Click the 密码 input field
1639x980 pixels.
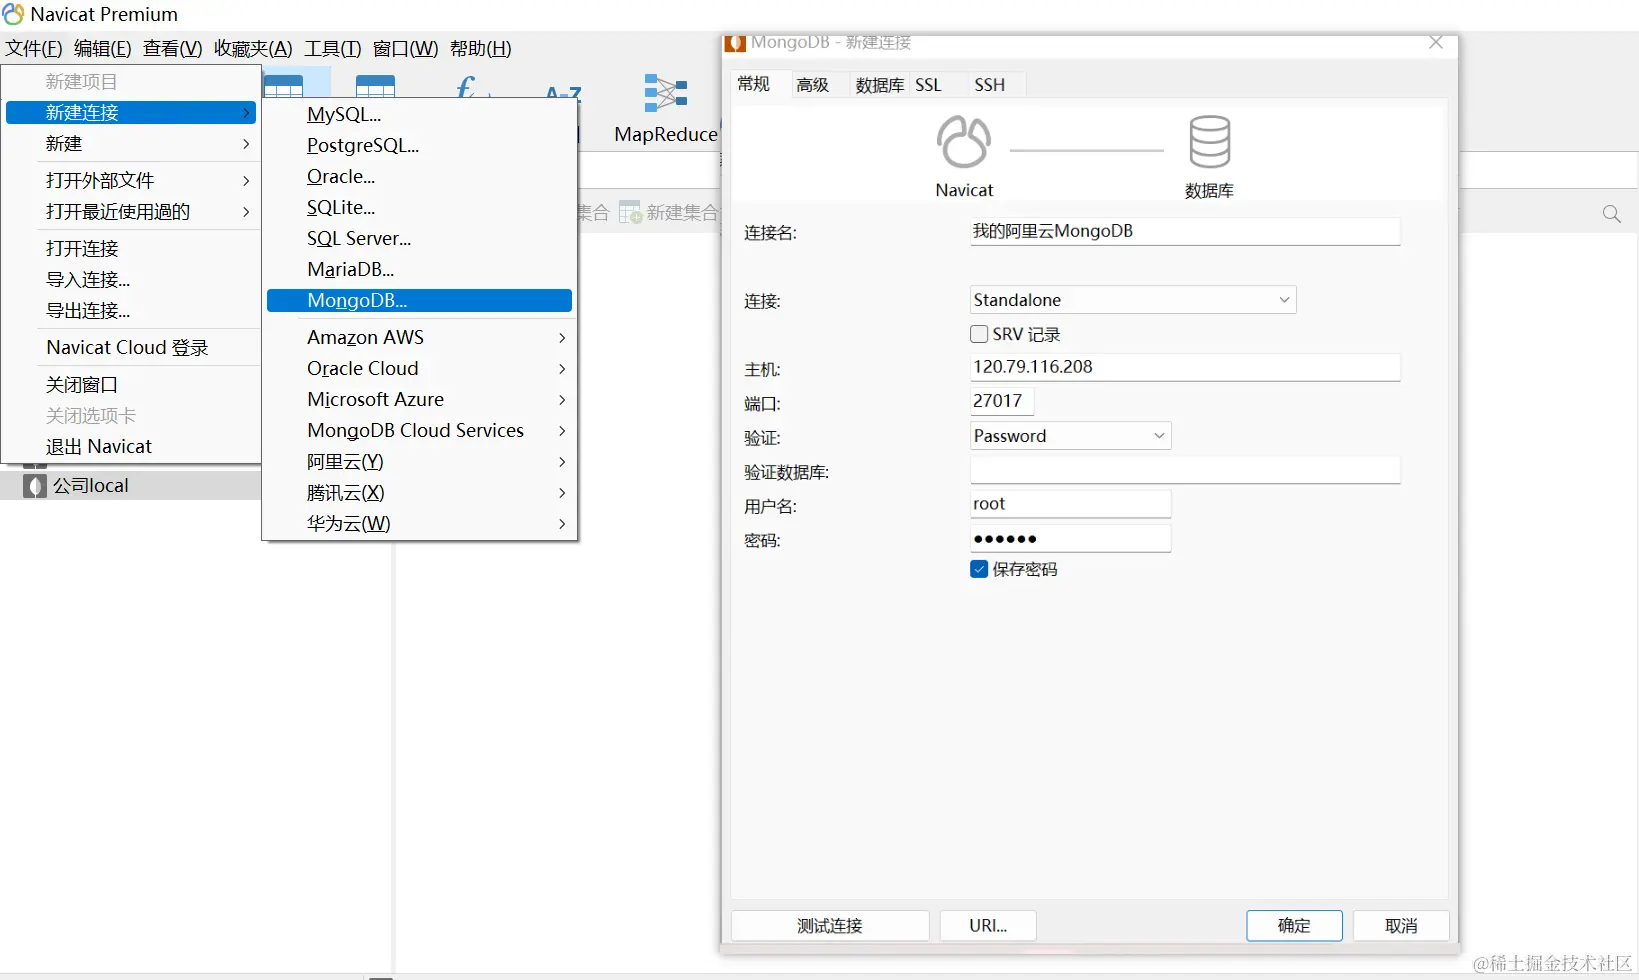[1070, 538]
